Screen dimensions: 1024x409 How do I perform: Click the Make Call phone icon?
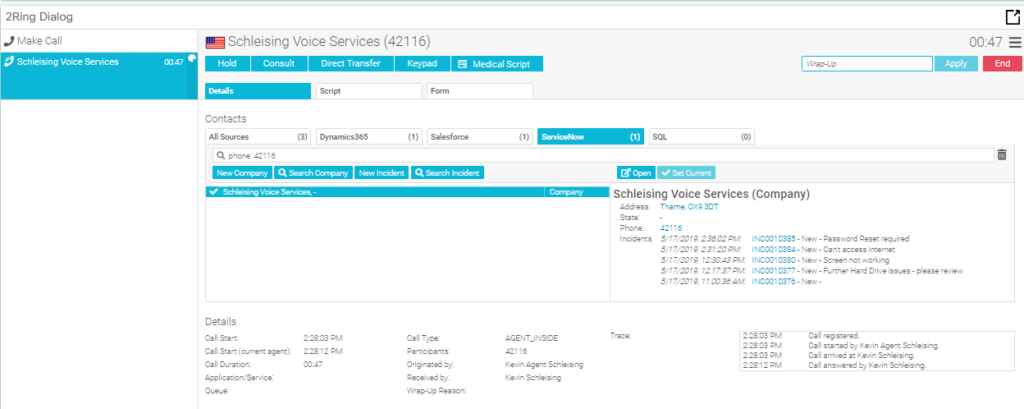coord(9,41)
